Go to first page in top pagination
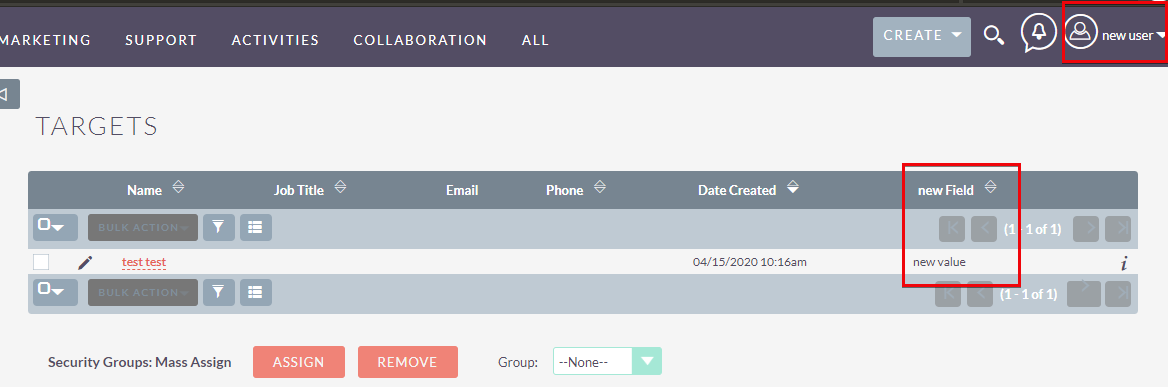The image size is (1168, 387). pyautogui.click(x=952, y=228)
